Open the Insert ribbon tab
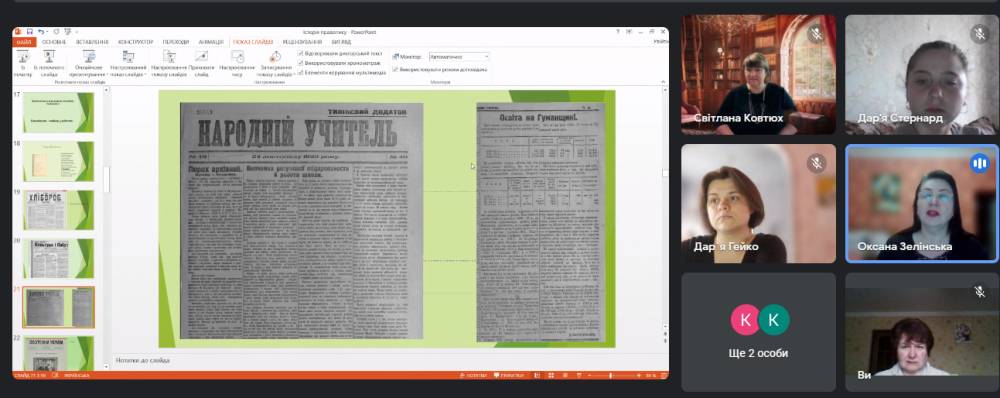1000x398 pixels. click(92, 42)
